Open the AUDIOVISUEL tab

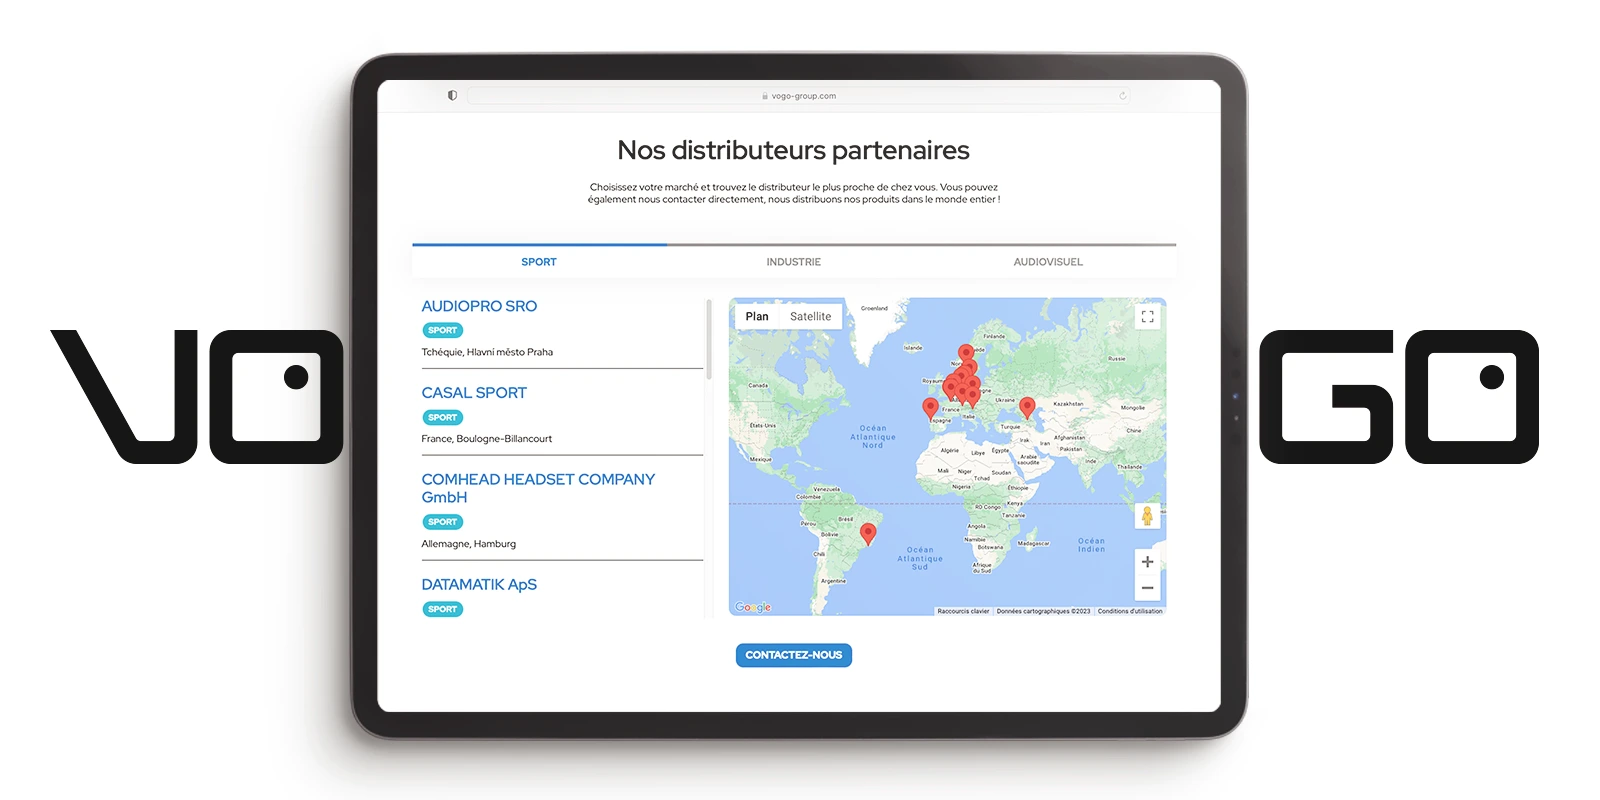pyautogui.click(x=1047, y=262)
